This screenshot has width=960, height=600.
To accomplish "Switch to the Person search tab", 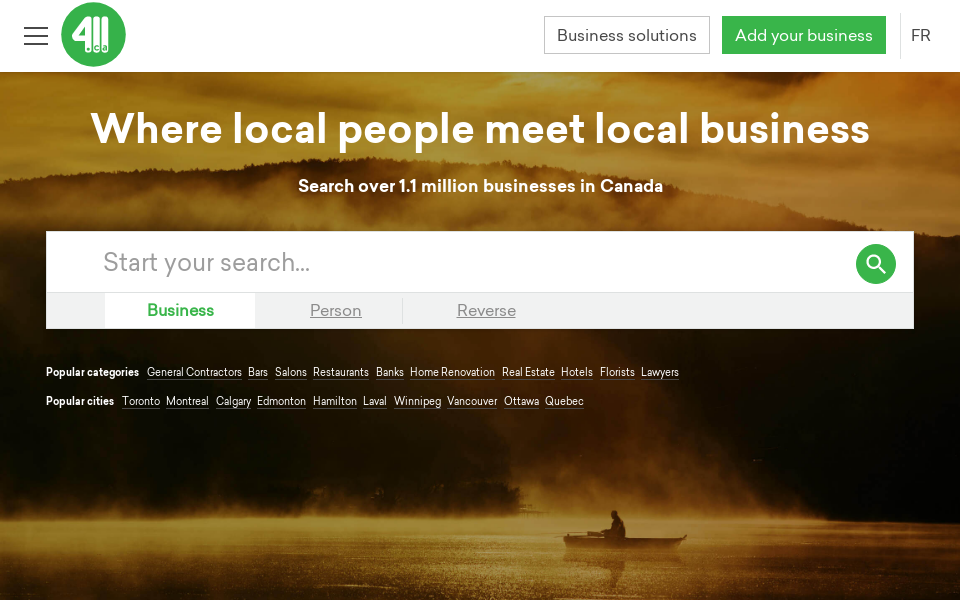I will click(x=335, y=311).
